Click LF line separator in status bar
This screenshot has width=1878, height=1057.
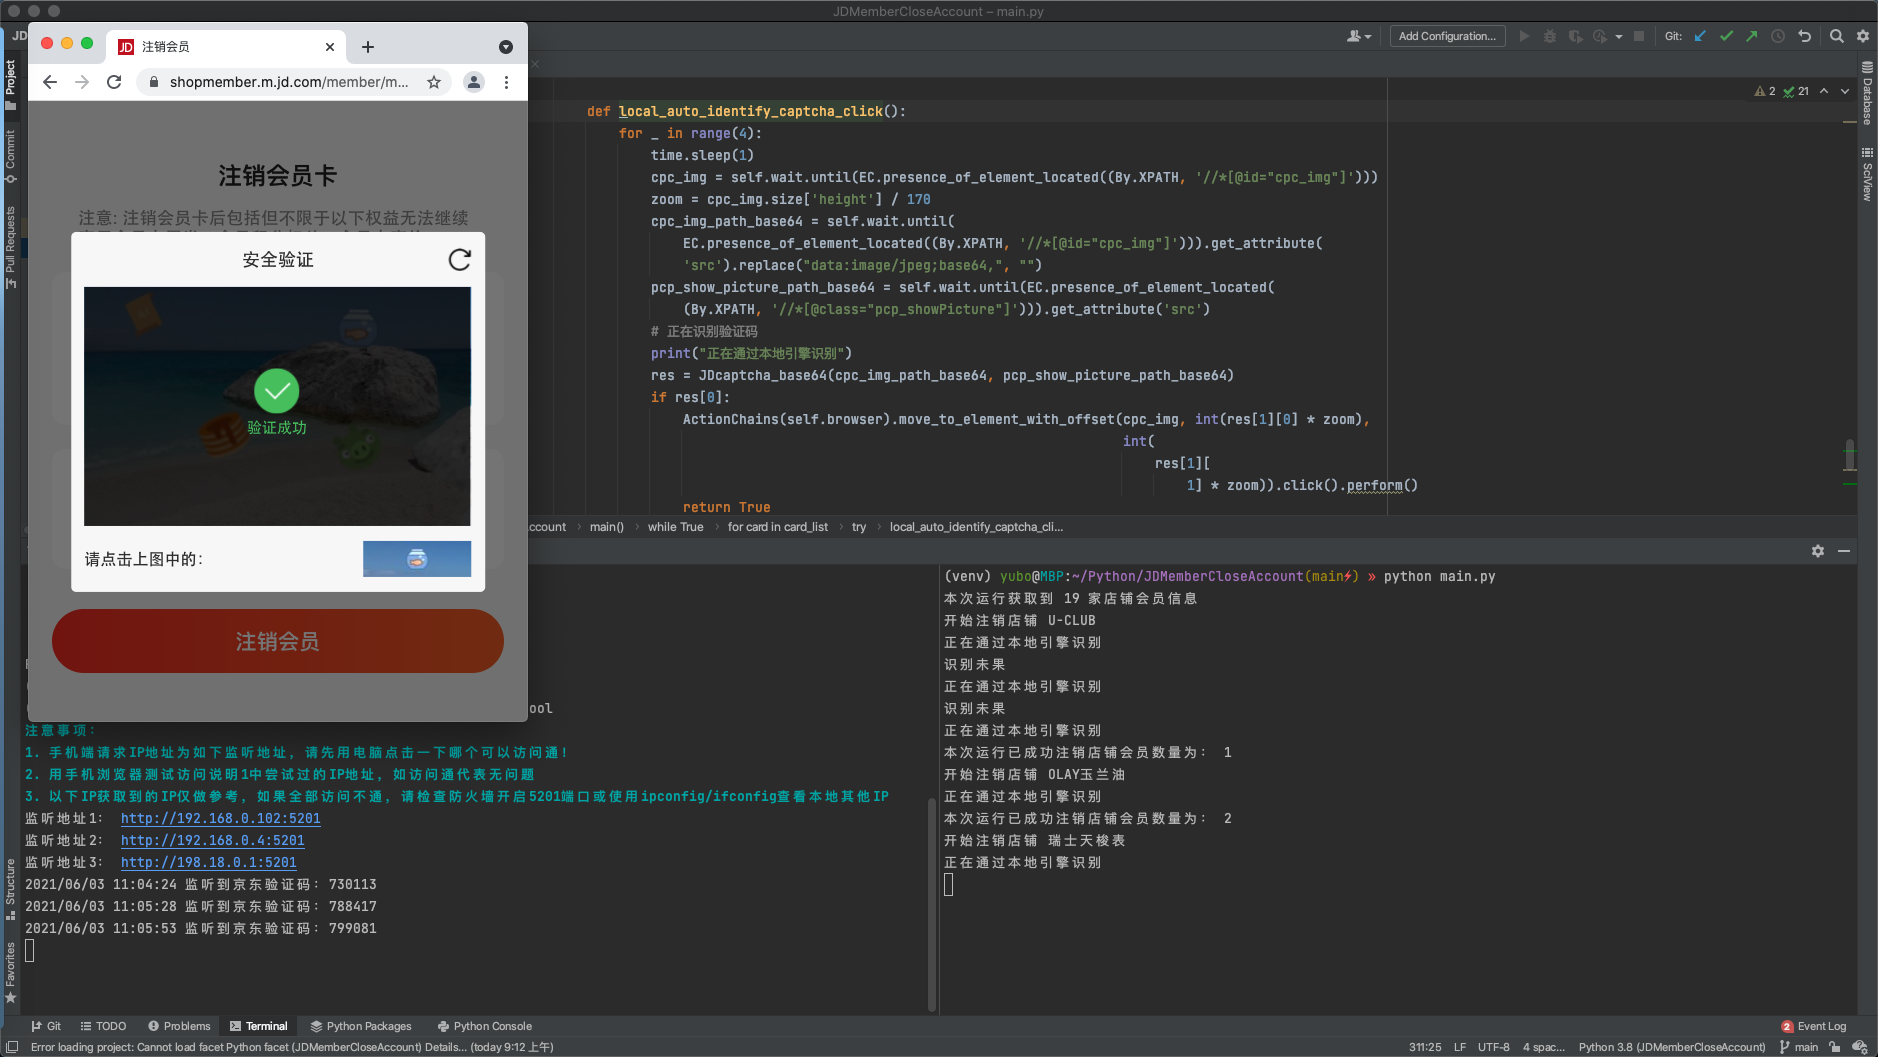1460,1047
